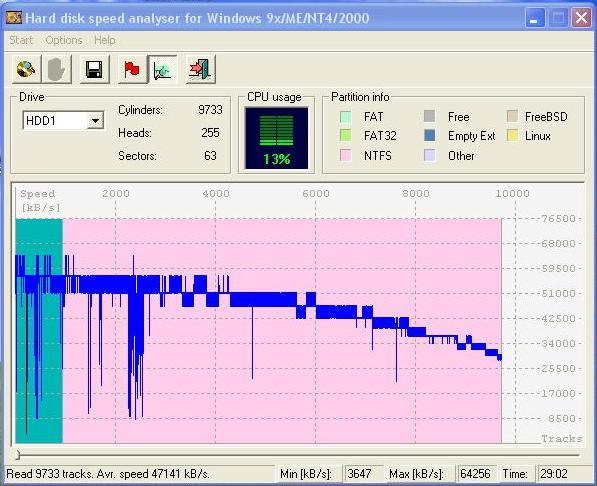
Task: Expand the HDD1 drive dropdown arrow
Action: [x=95, y=121]
